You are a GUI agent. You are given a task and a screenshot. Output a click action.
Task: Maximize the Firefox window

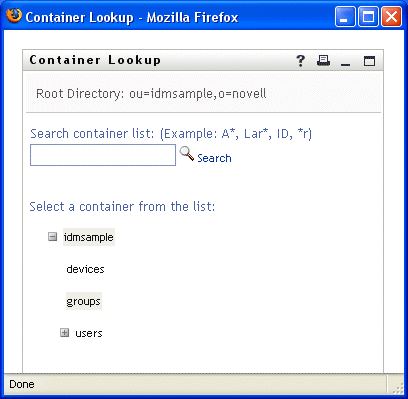[x=368, y=17]
